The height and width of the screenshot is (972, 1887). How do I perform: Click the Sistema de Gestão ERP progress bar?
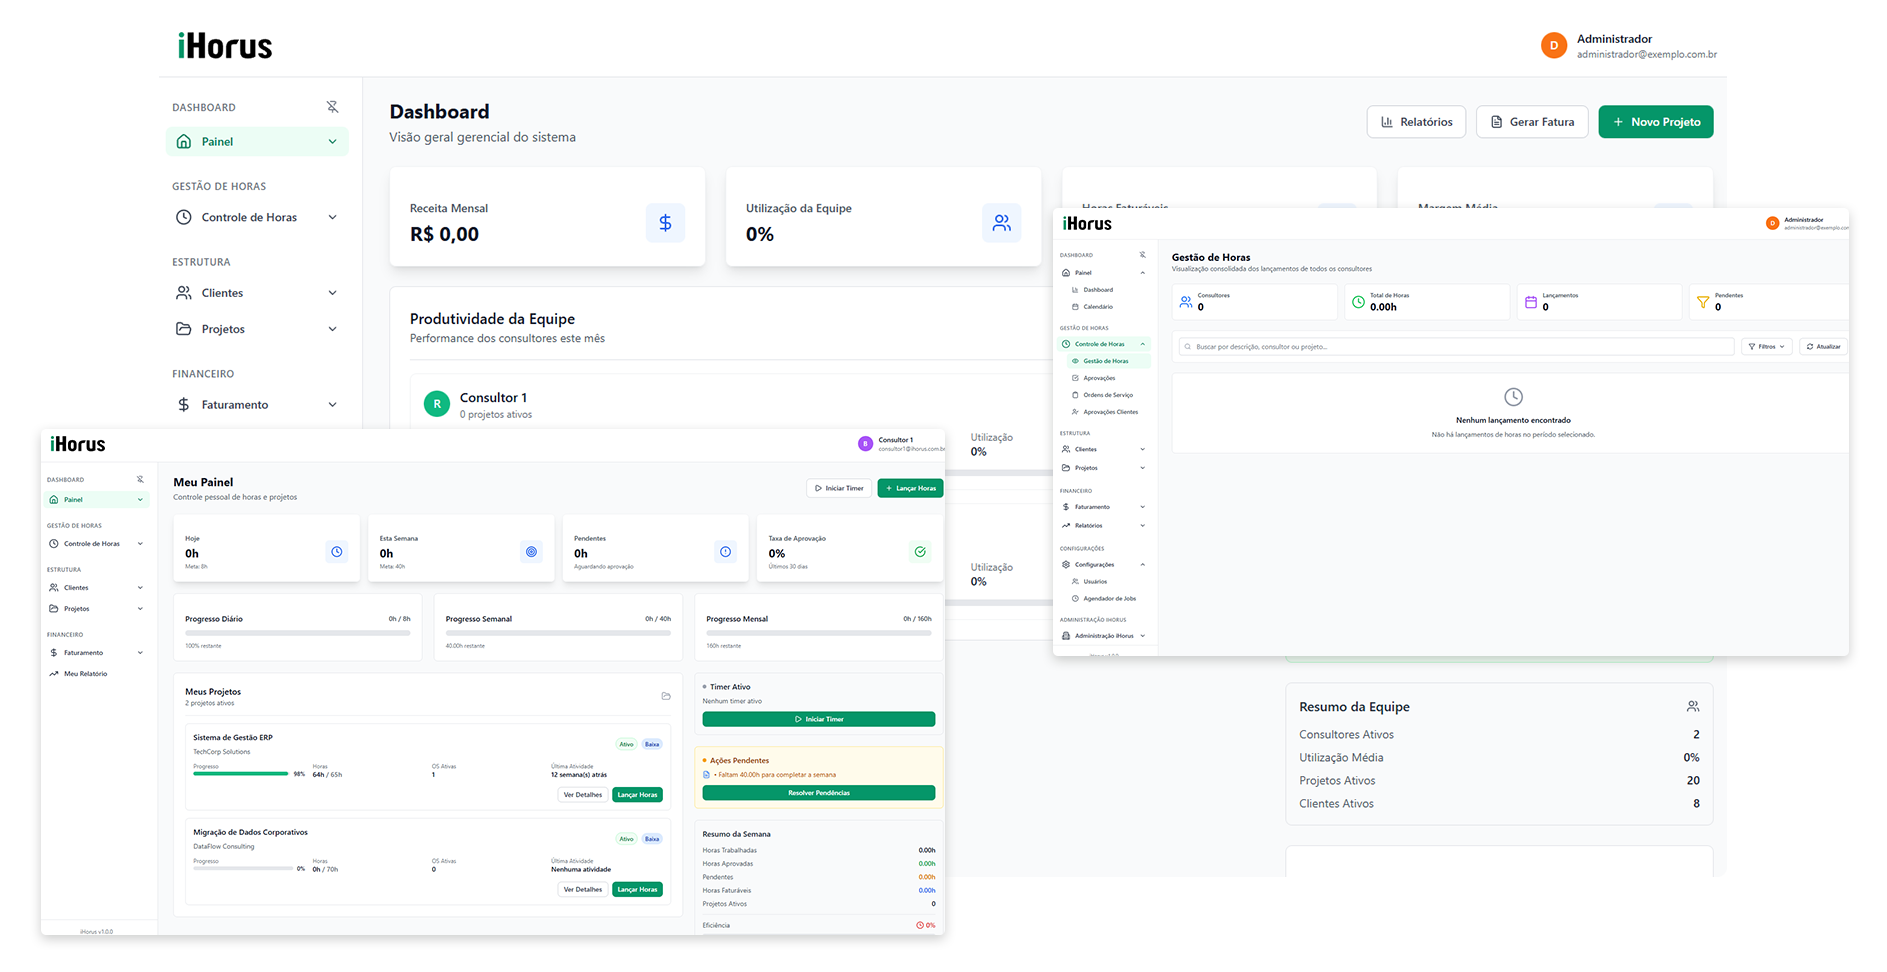coord(241,774)
